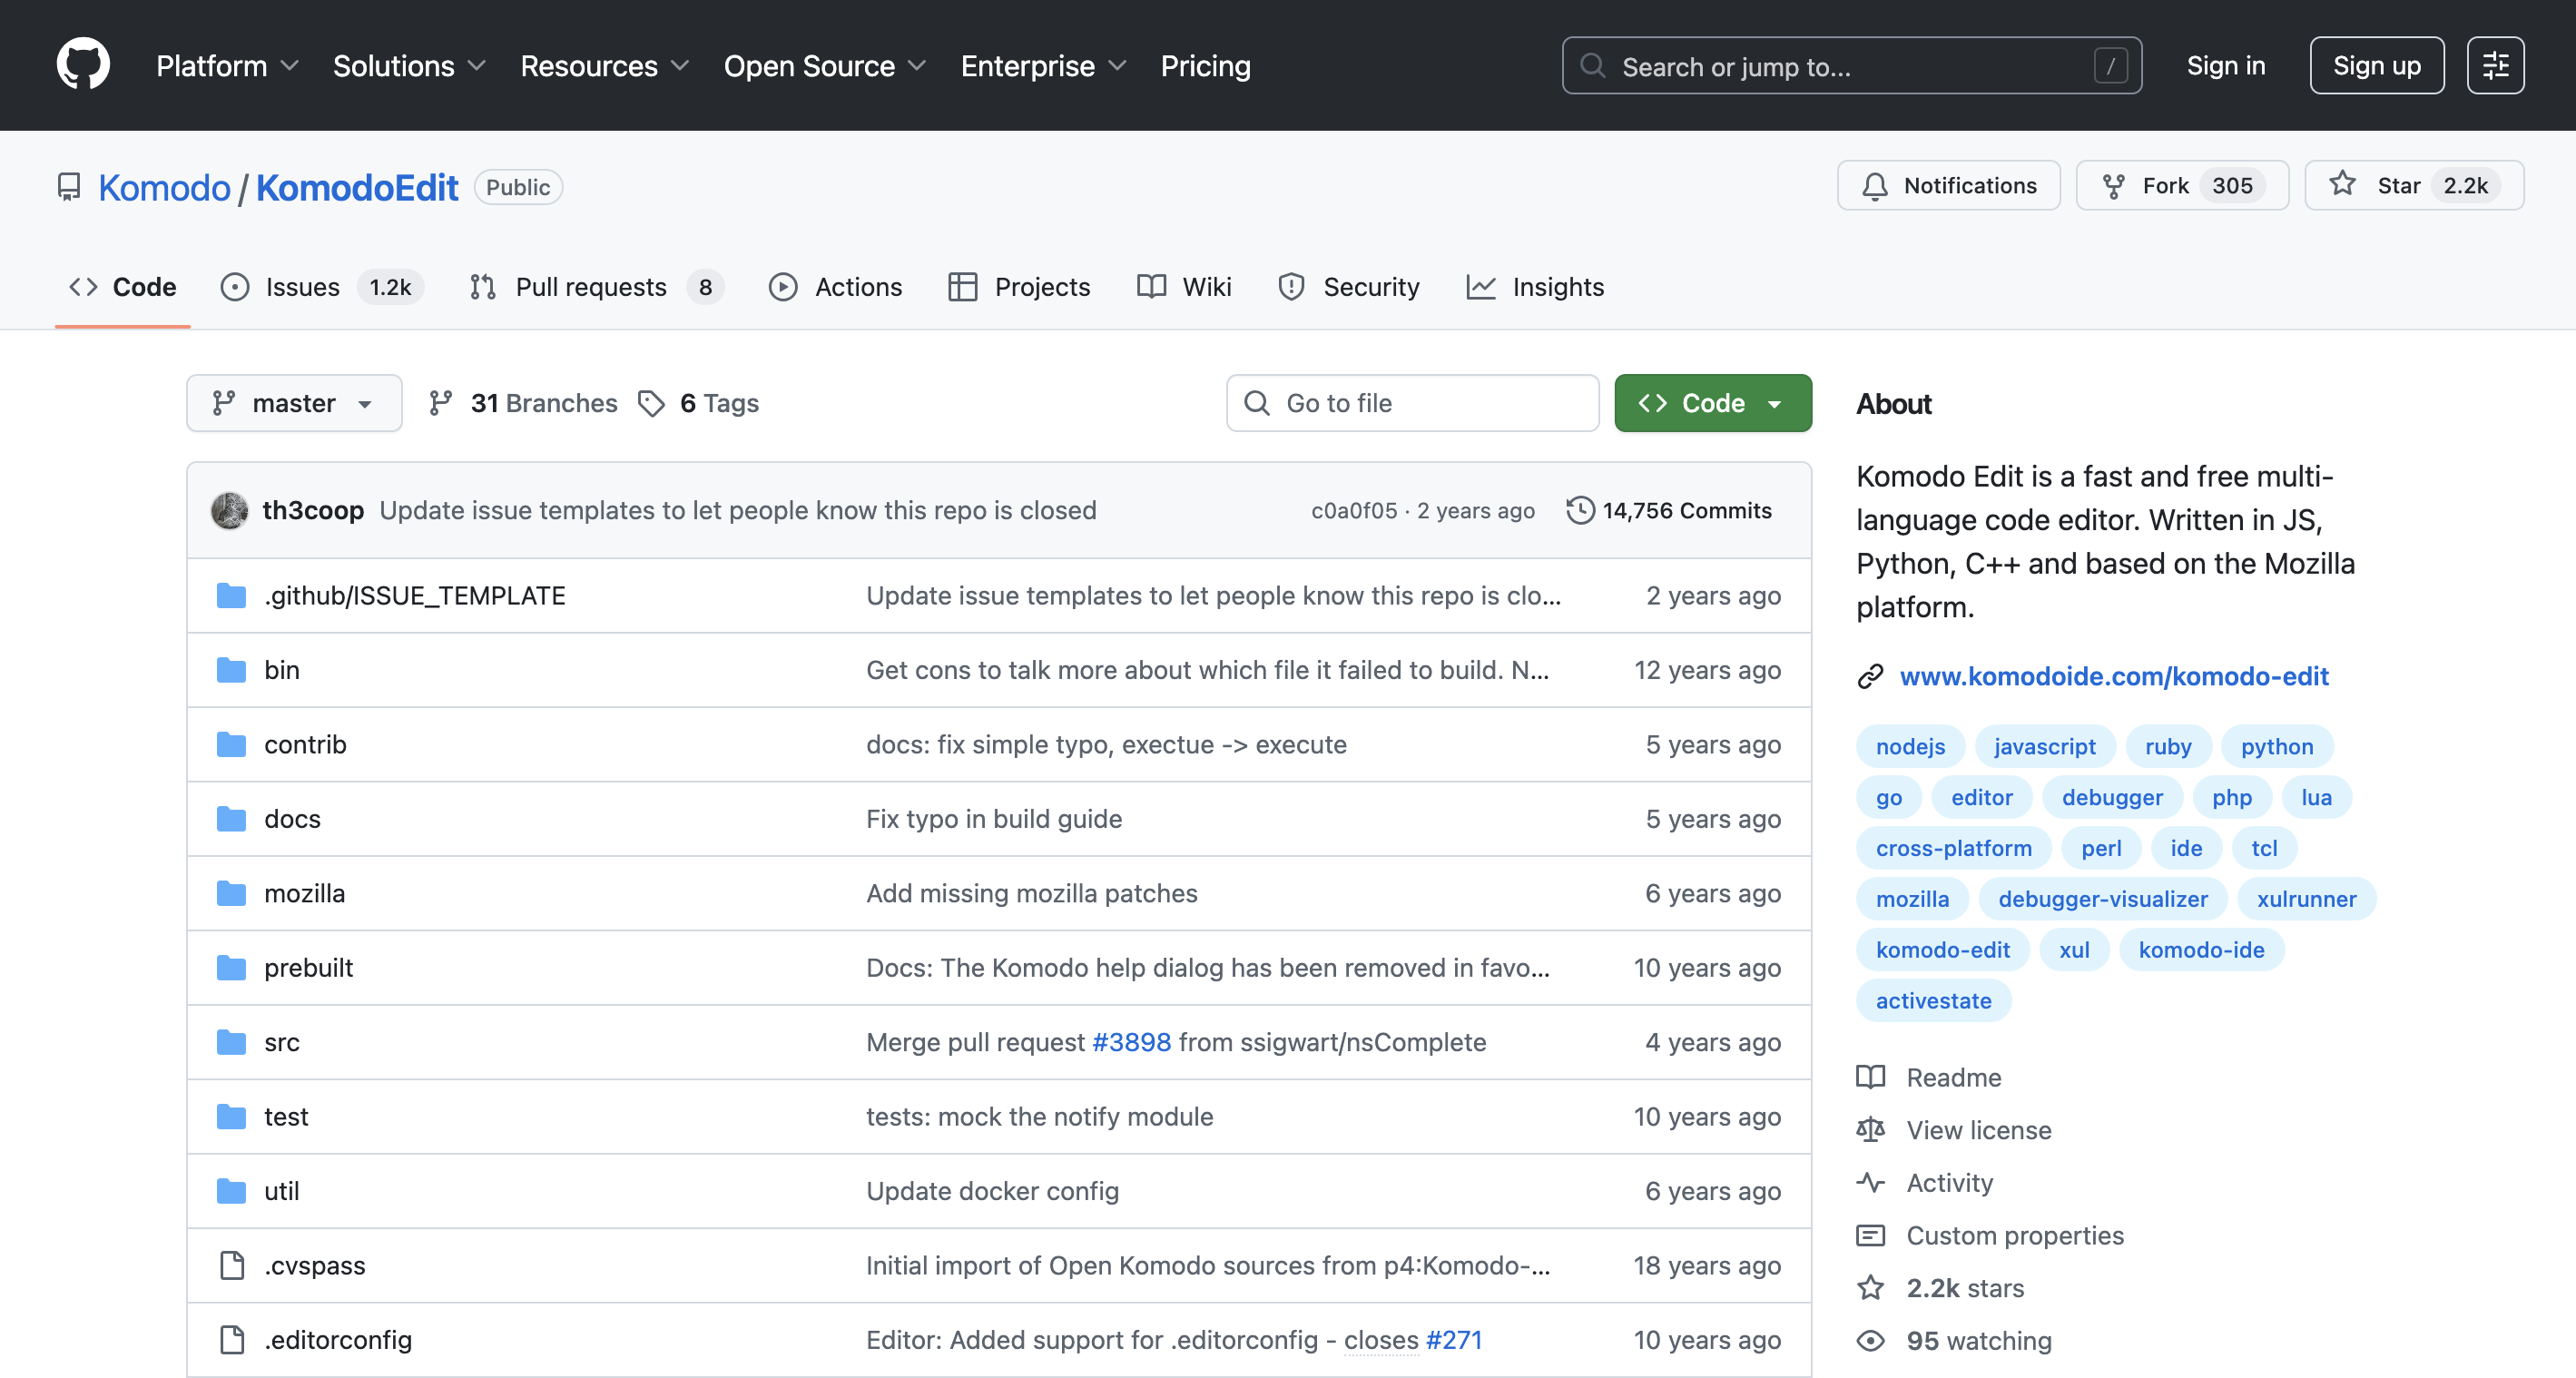Open the green Code dropdown
The image size is (2576, 1378).
[1711, 403]
